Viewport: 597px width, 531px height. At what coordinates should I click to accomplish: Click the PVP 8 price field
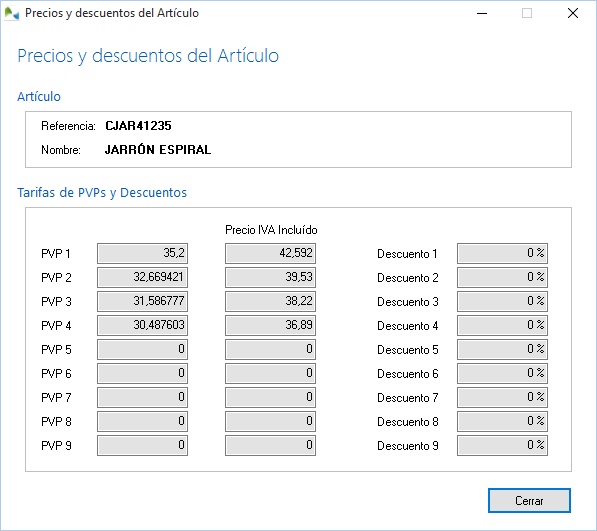click(x=142, y=421)
